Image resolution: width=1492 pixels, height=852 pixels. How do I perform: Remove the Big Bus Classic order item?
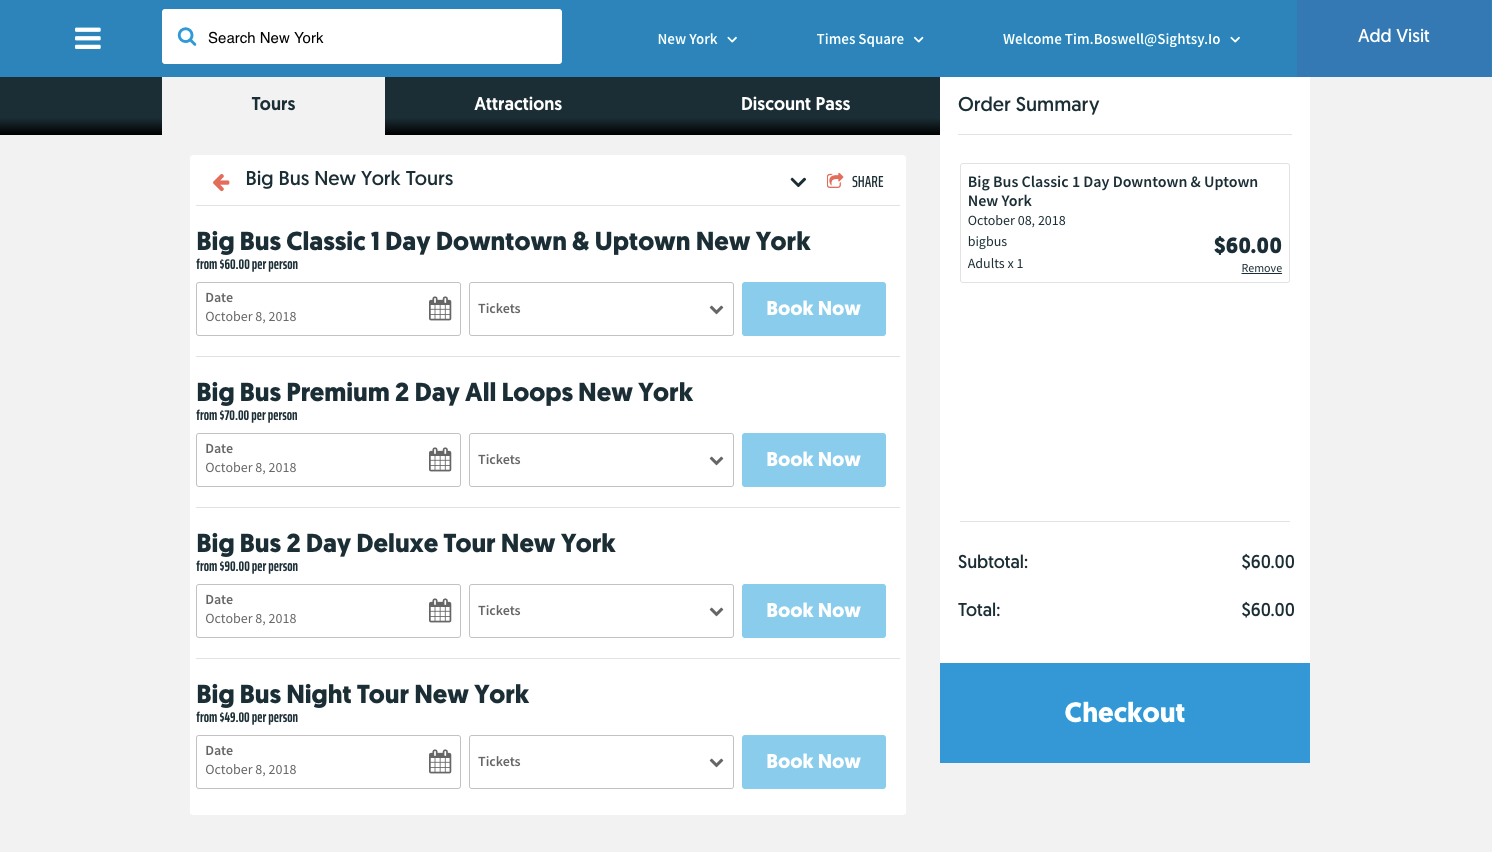1261,268
